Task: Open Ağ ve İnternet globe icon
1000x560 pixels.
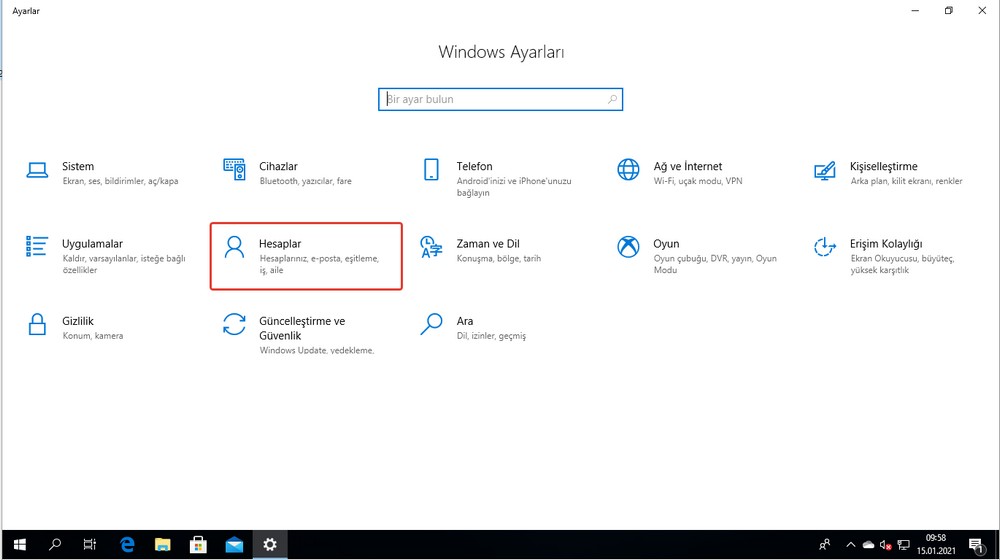Action: coord(628,169)
